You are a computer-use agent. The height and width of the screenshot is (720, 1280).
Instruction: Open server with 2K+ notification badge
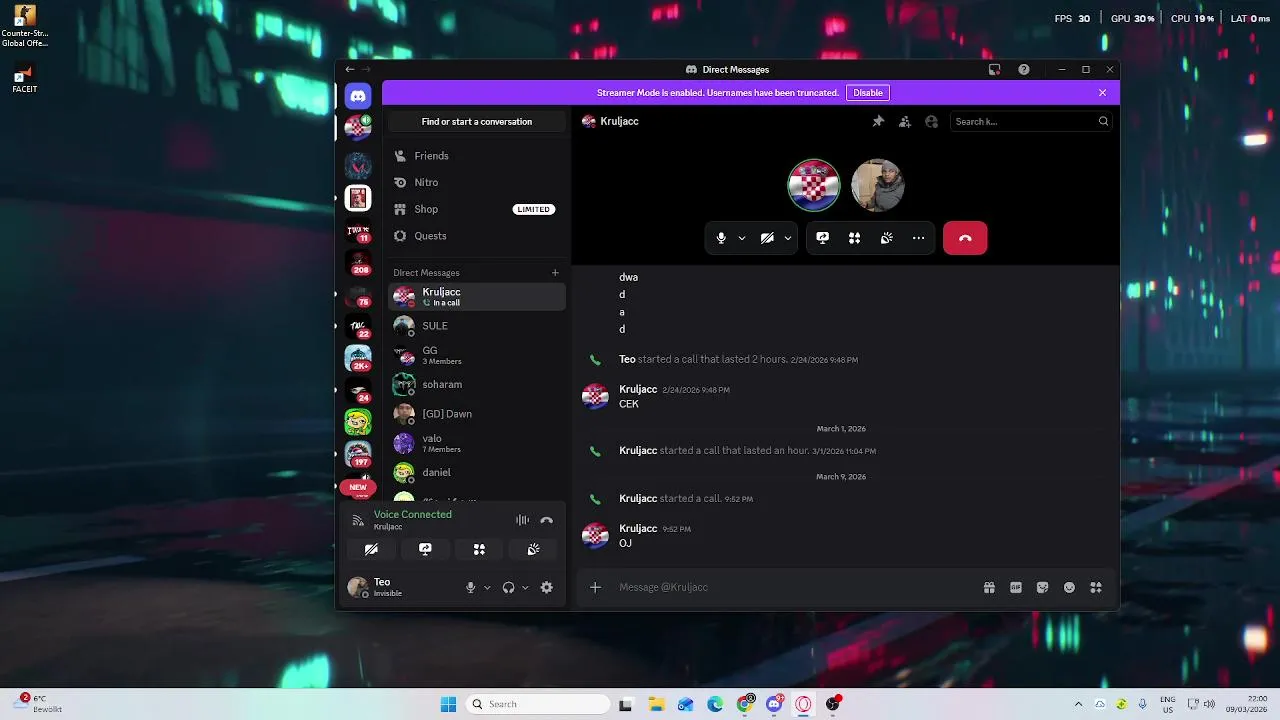point(358,357)
